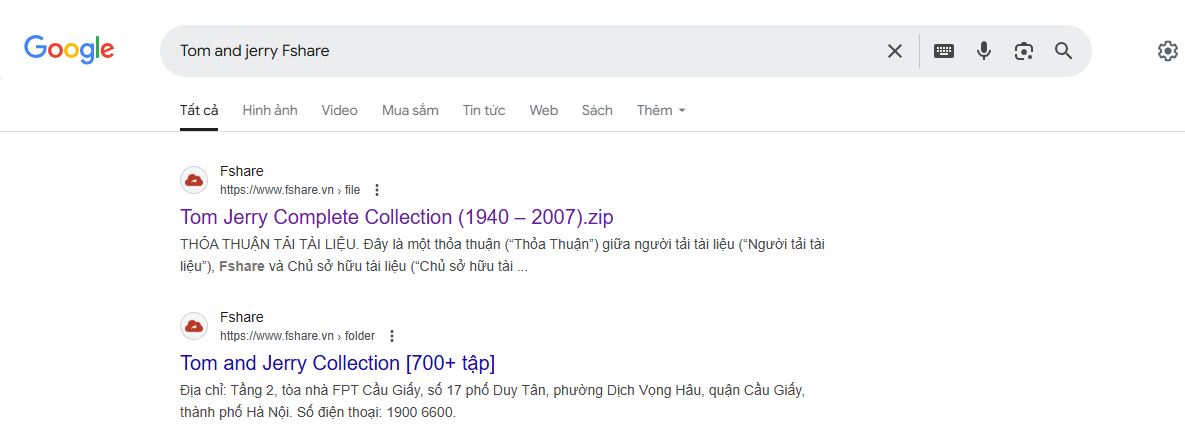Click the https://www.fshare.vn › folder URL
The height and width of the screenshot is (445, 1185).
click(297, 335)
